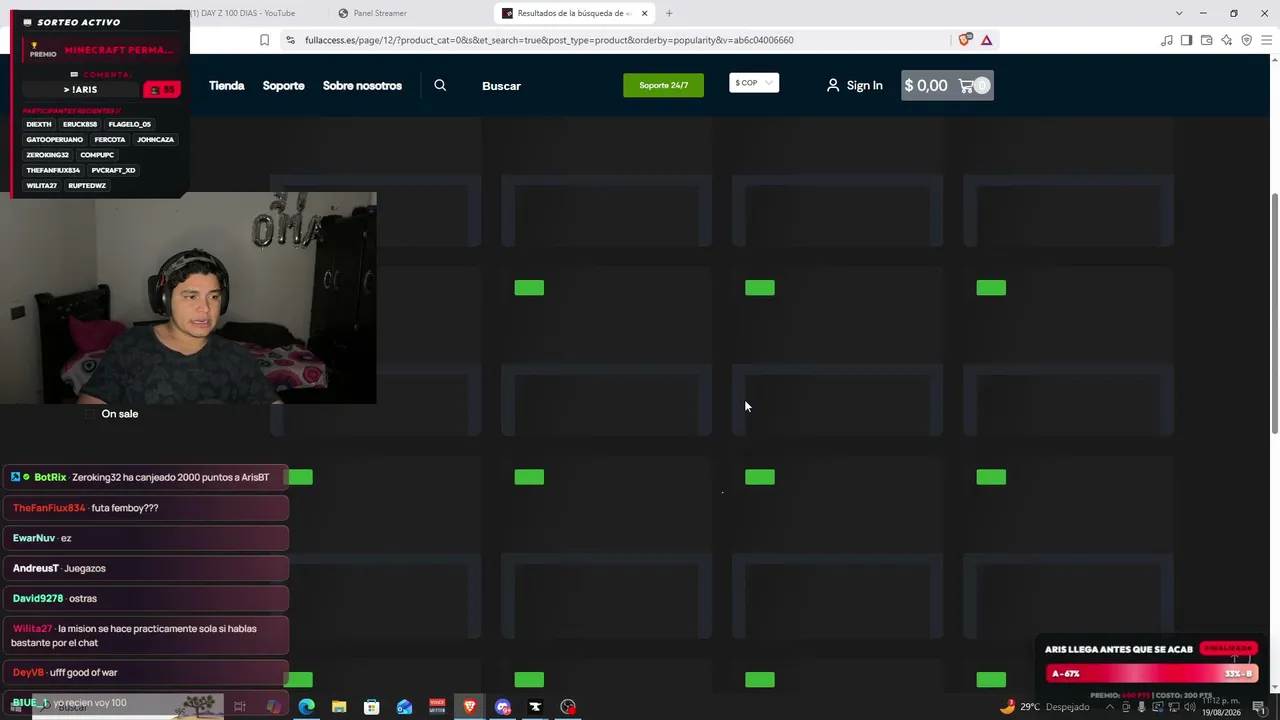Expand the browser tab search chevron
1280x720 pixels.
click(x=1179, y=13)
